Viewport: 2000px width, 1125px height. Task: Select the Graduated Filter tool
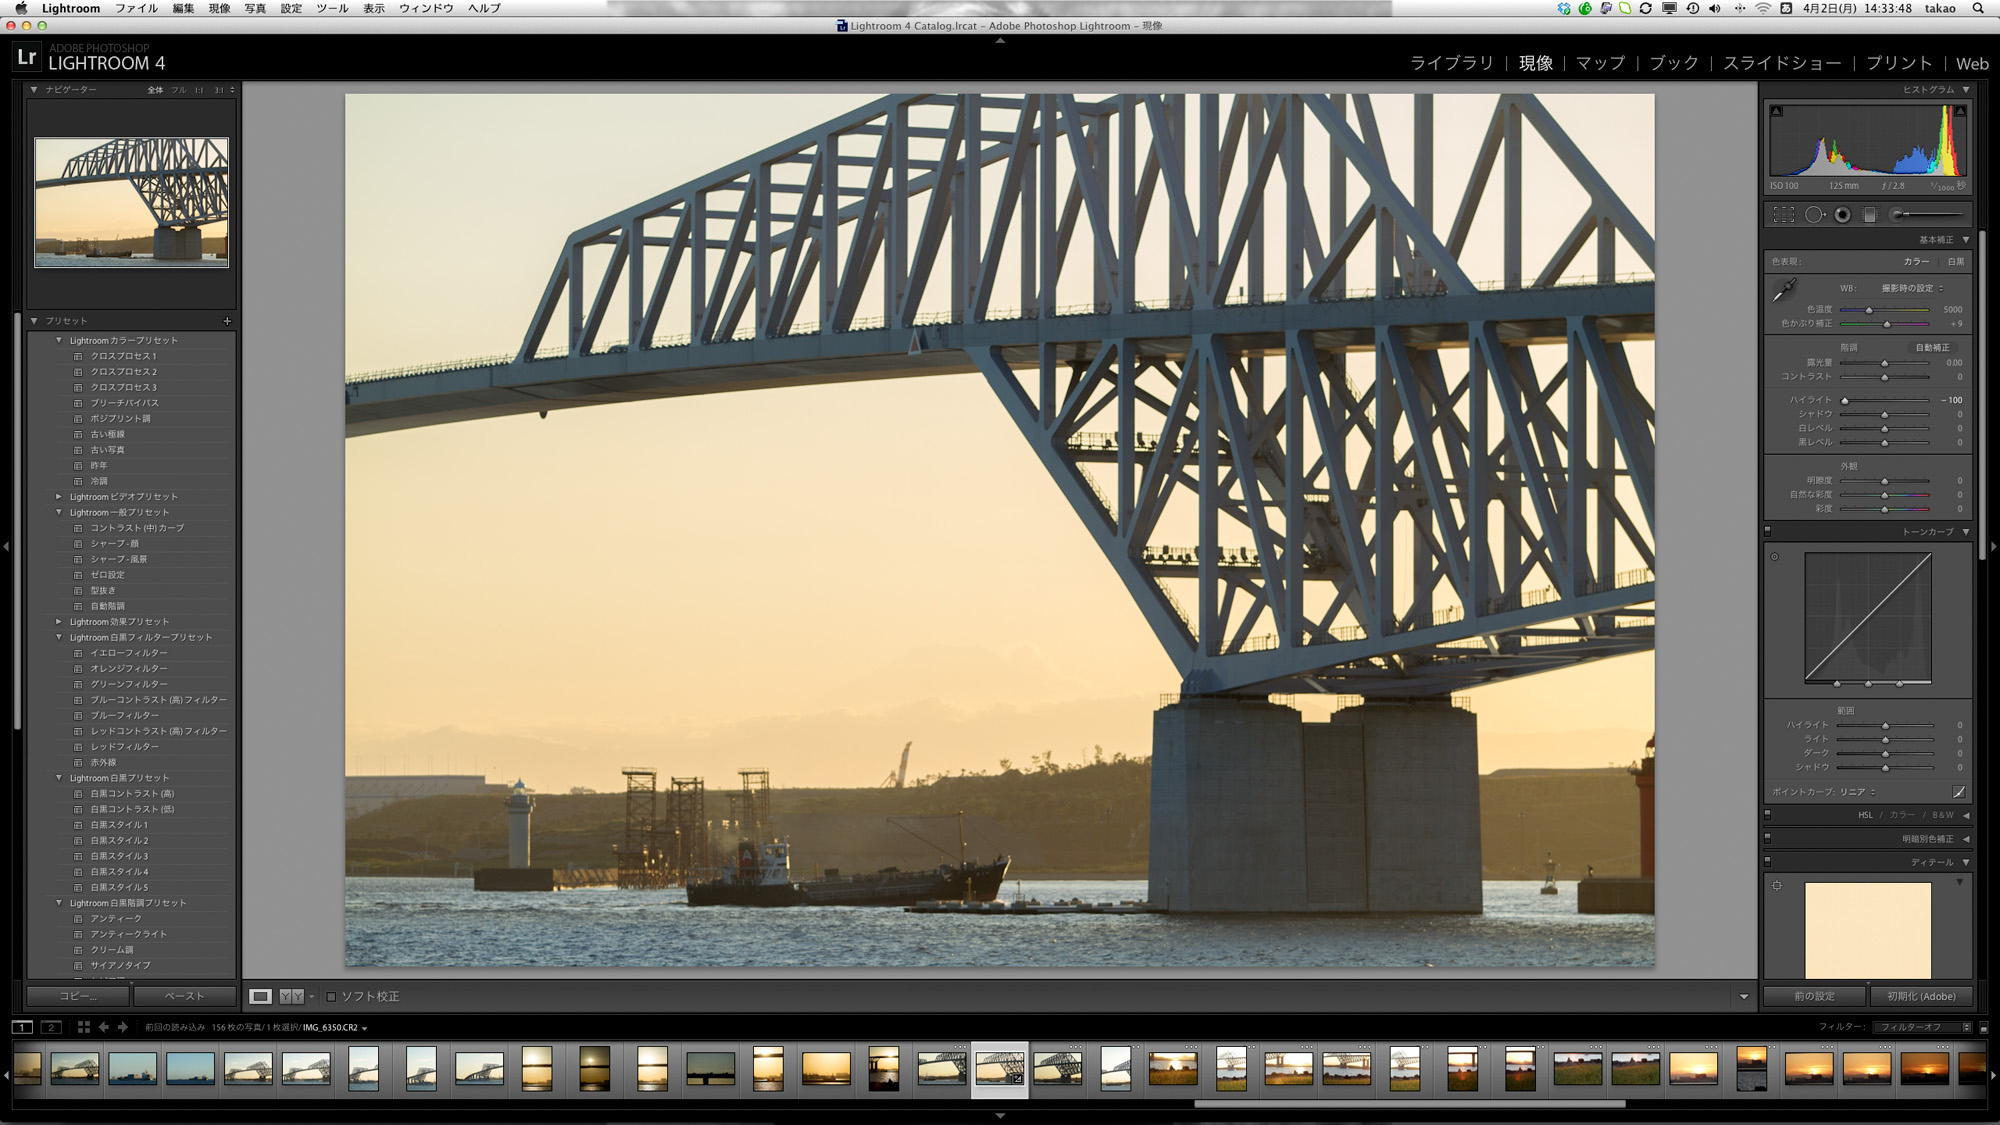[x=1870, y=214]
